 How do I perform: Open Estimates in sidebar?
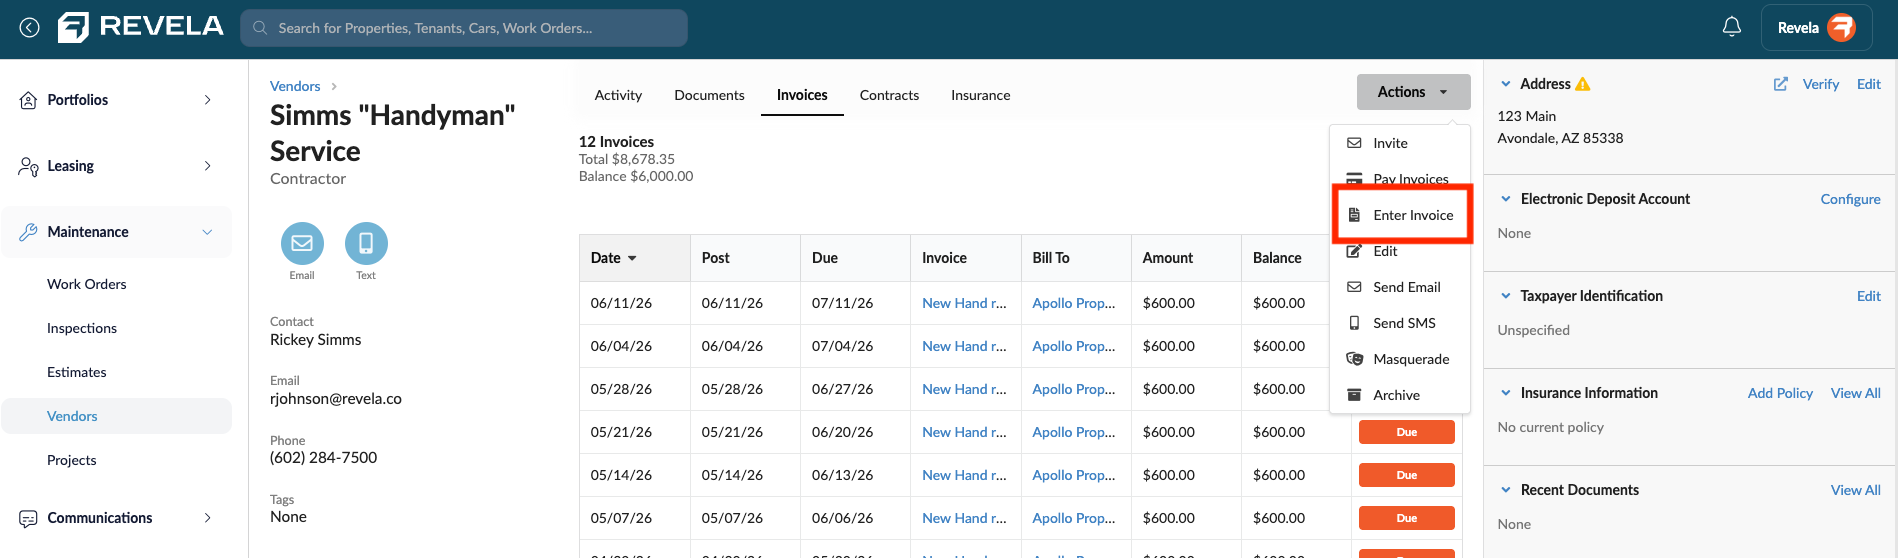pos(77,372)
